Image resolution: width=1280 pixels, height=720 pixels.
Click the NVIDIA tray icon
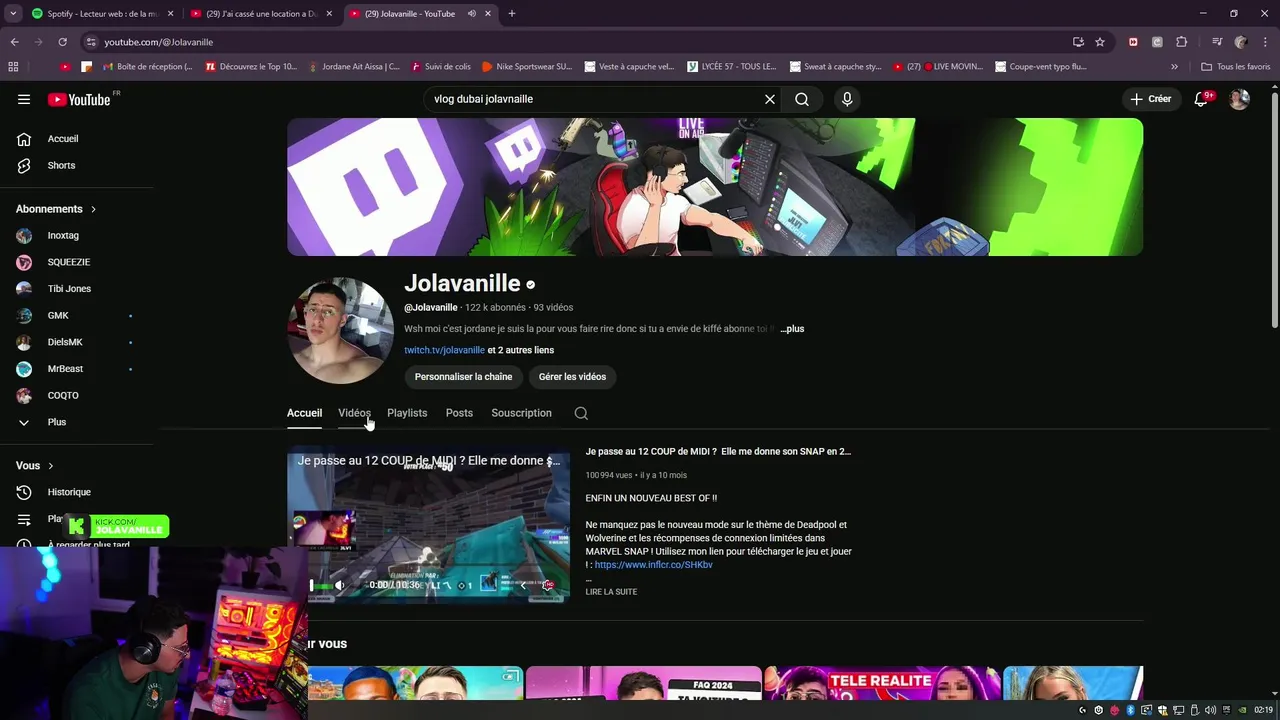click(x=1242, y=710)
